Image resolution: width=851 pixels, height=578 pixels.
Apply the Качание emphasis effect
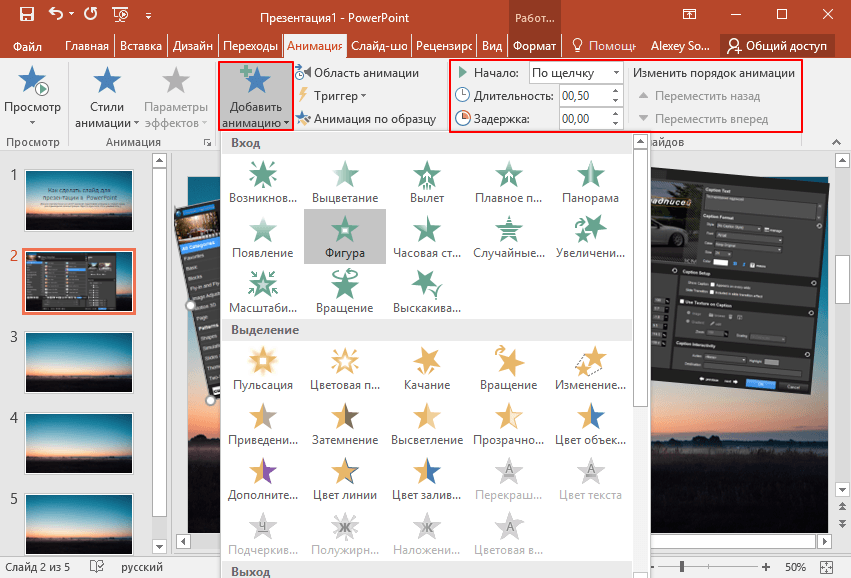[427, 368]
